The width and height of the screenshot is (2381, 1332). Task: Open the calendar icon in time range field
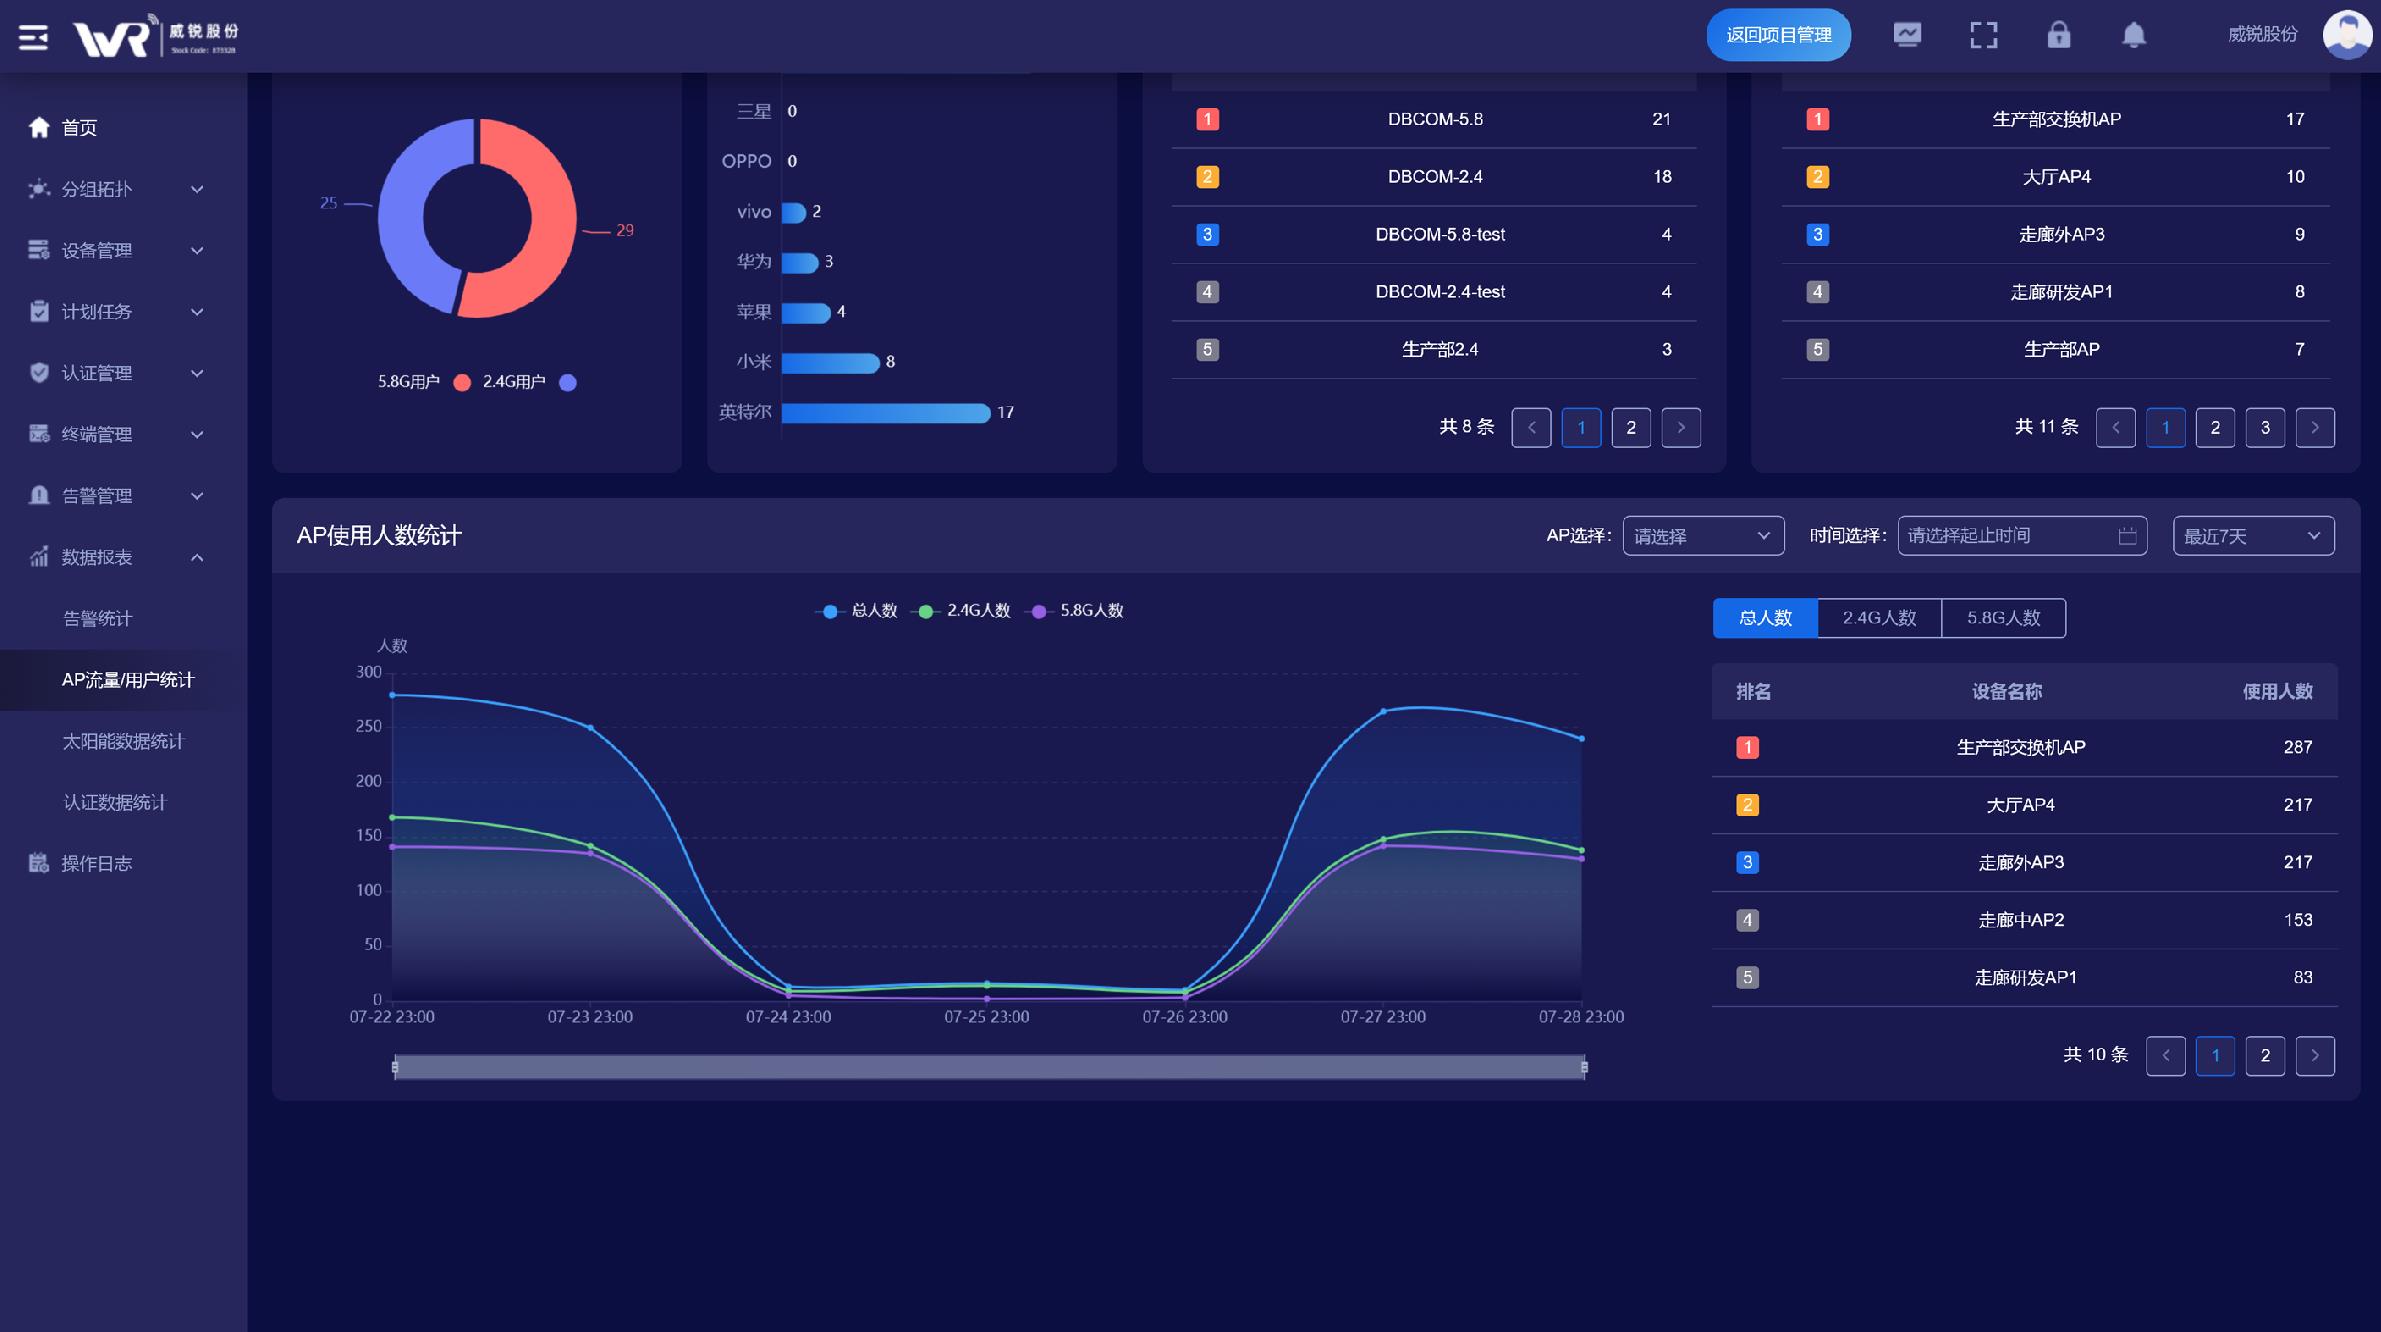pos(2127,536)
